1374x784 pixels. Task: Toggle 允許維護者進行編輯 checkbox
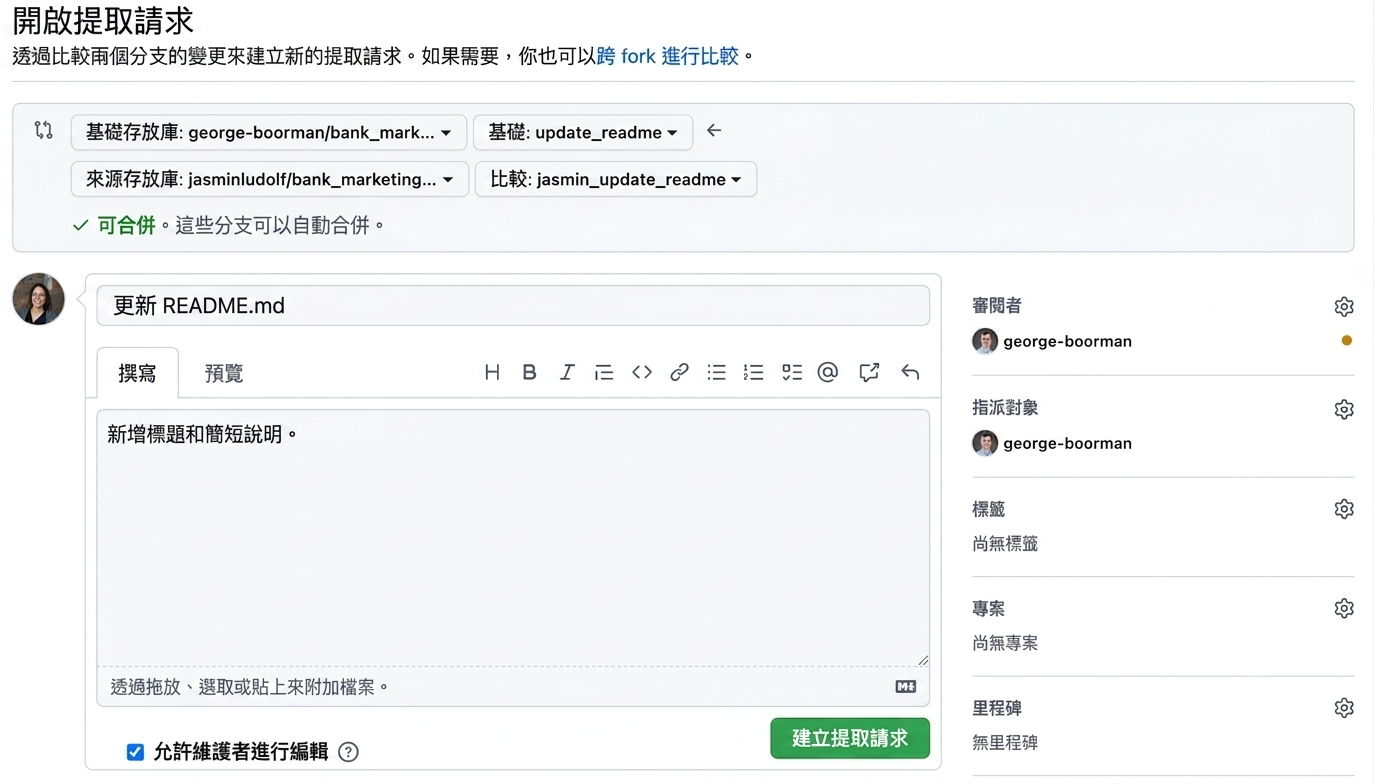(135, 752)
